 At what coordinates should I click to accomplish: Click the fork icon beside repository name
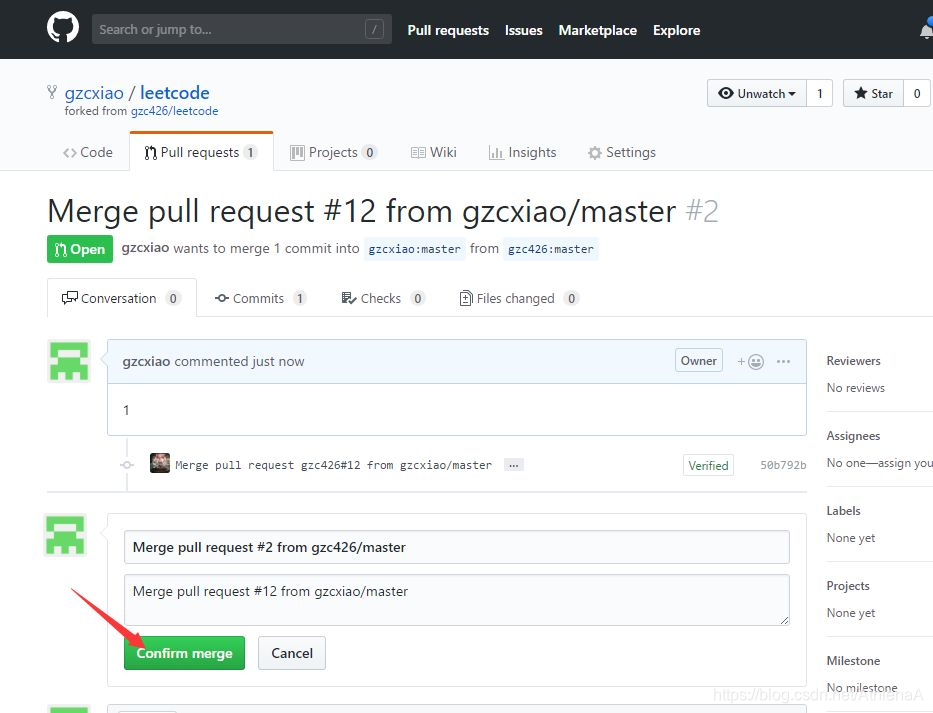click(52, 92)
